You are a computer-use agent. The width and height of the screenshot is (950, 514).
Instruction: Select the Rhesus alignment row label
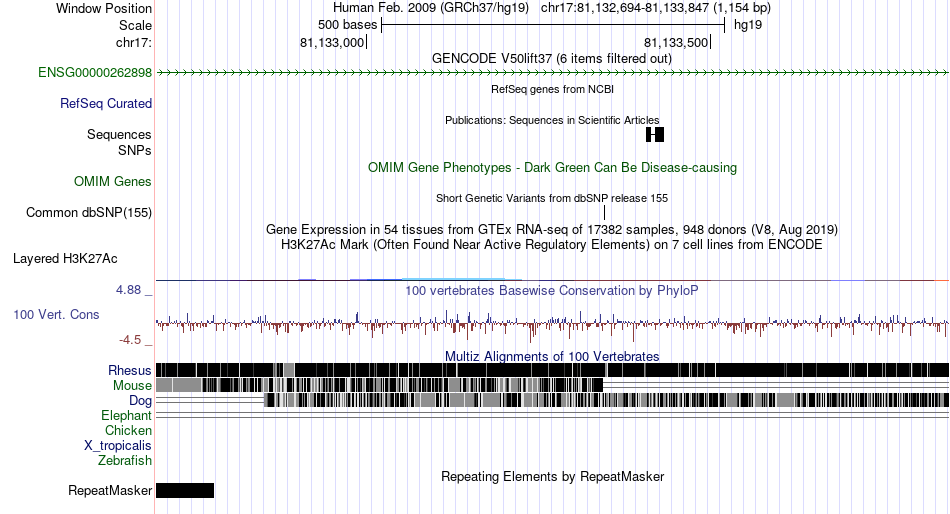(x=130, y=370)
